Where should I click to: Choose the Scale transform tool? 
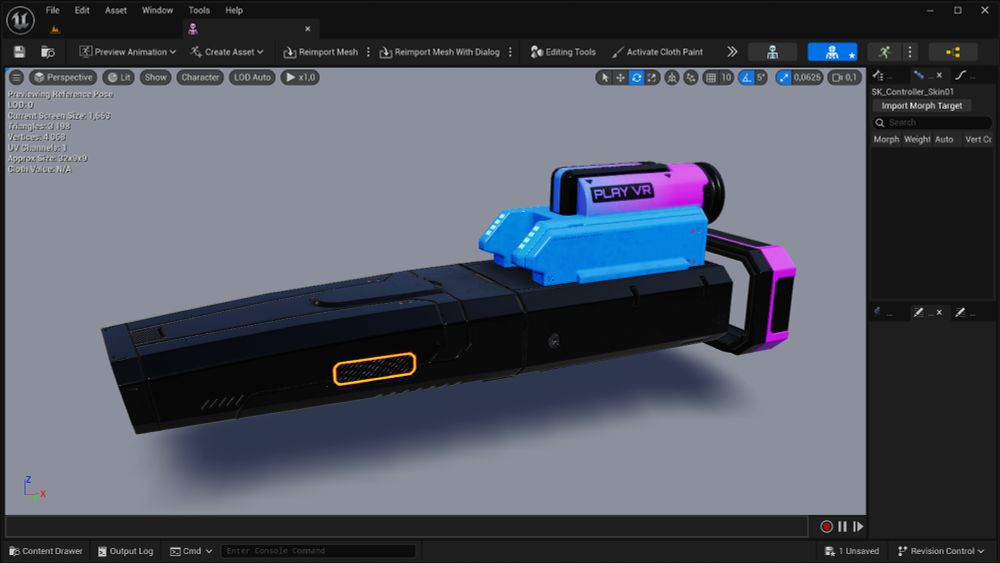pyautogui.click(x=652, y=78)
